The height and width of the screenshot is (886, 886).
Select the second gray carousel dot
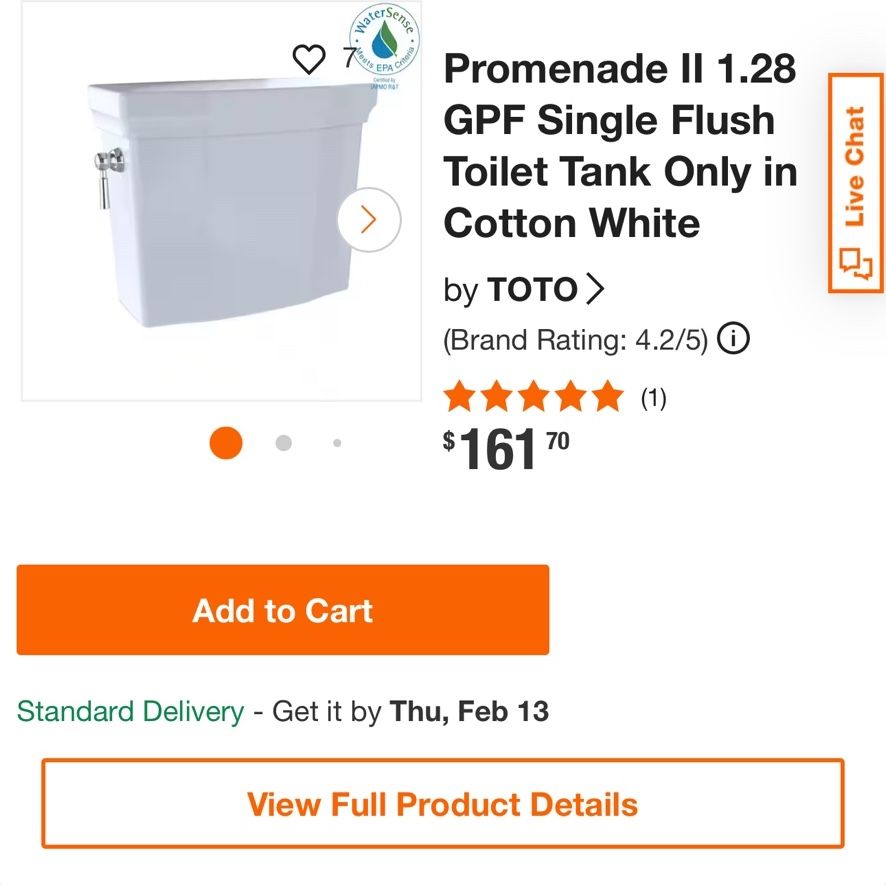(284, 443)
